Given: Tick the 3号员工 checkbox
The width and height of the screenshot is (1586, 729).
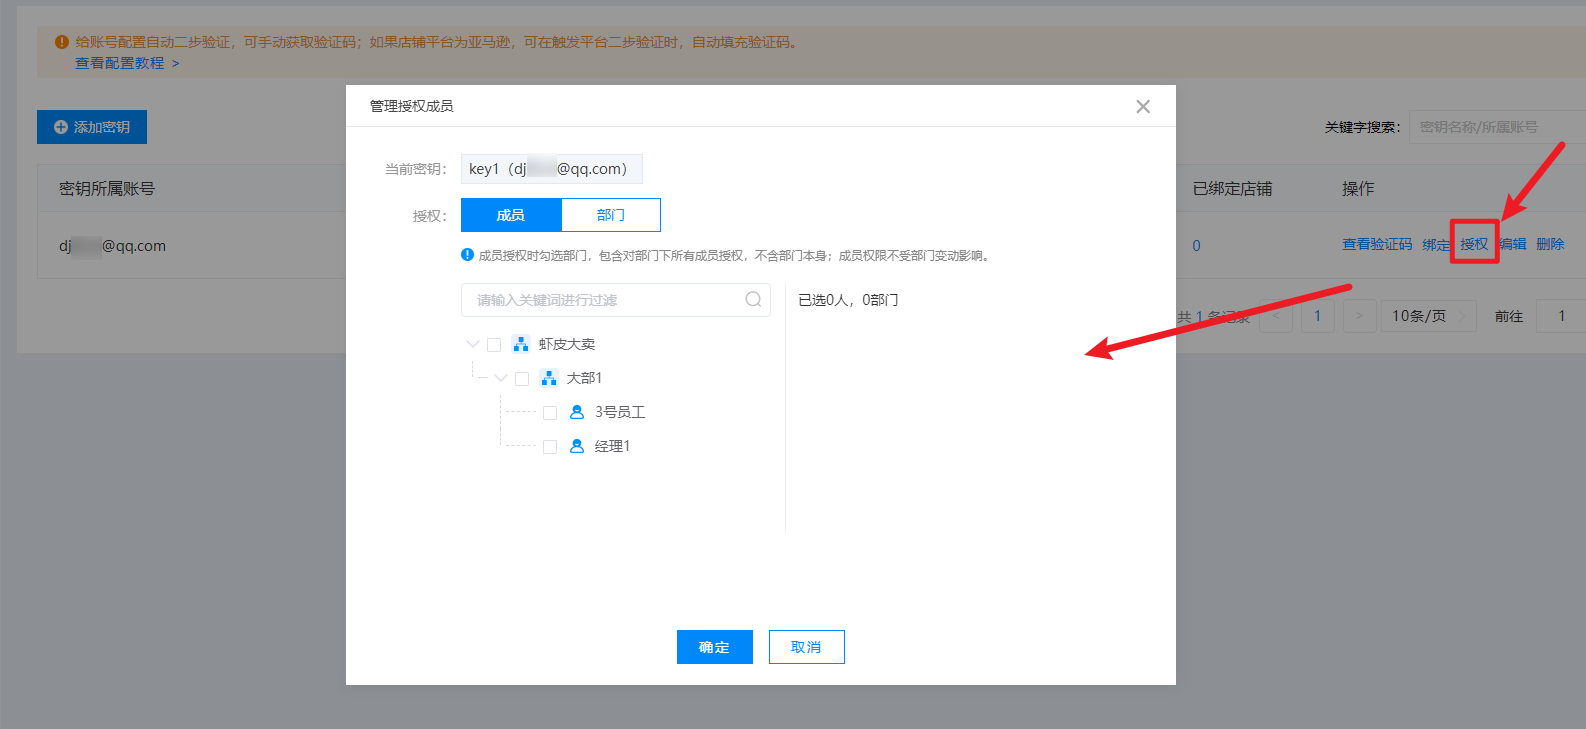Looking at the screenshot, I should pos(550,413).
